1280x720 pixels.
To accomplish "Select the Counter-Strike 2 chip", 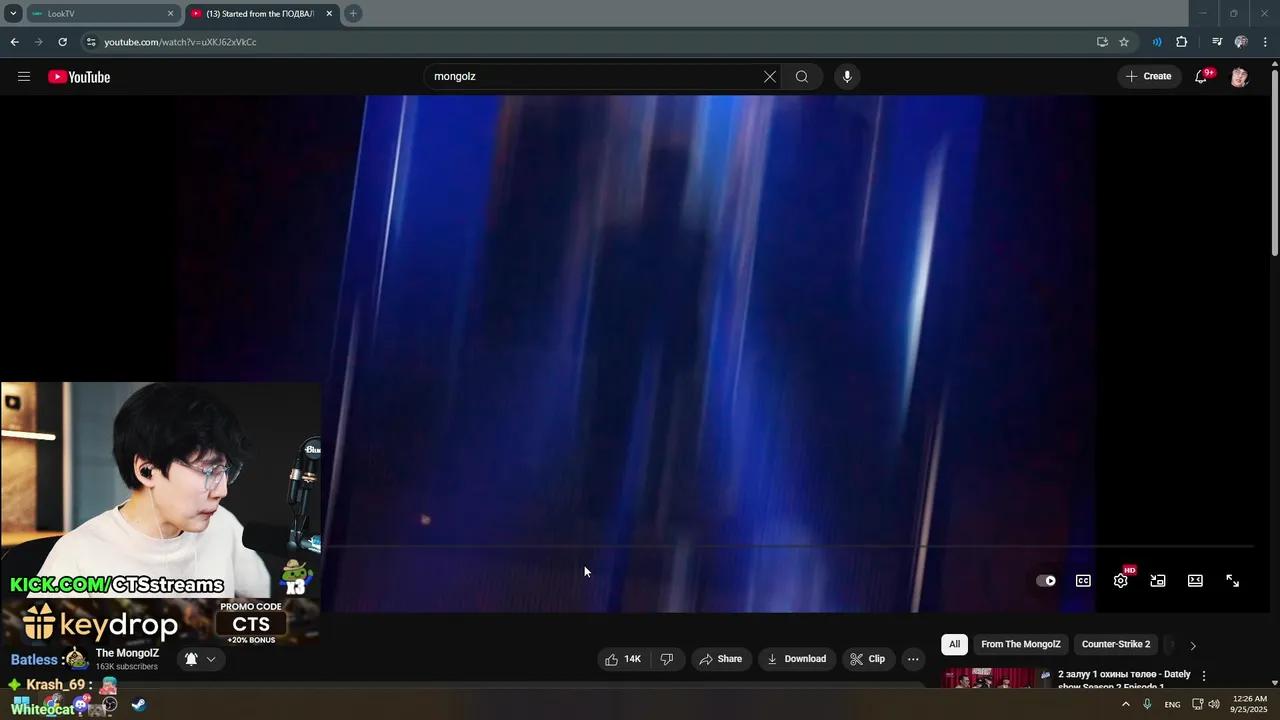I will click(1116, 645).
